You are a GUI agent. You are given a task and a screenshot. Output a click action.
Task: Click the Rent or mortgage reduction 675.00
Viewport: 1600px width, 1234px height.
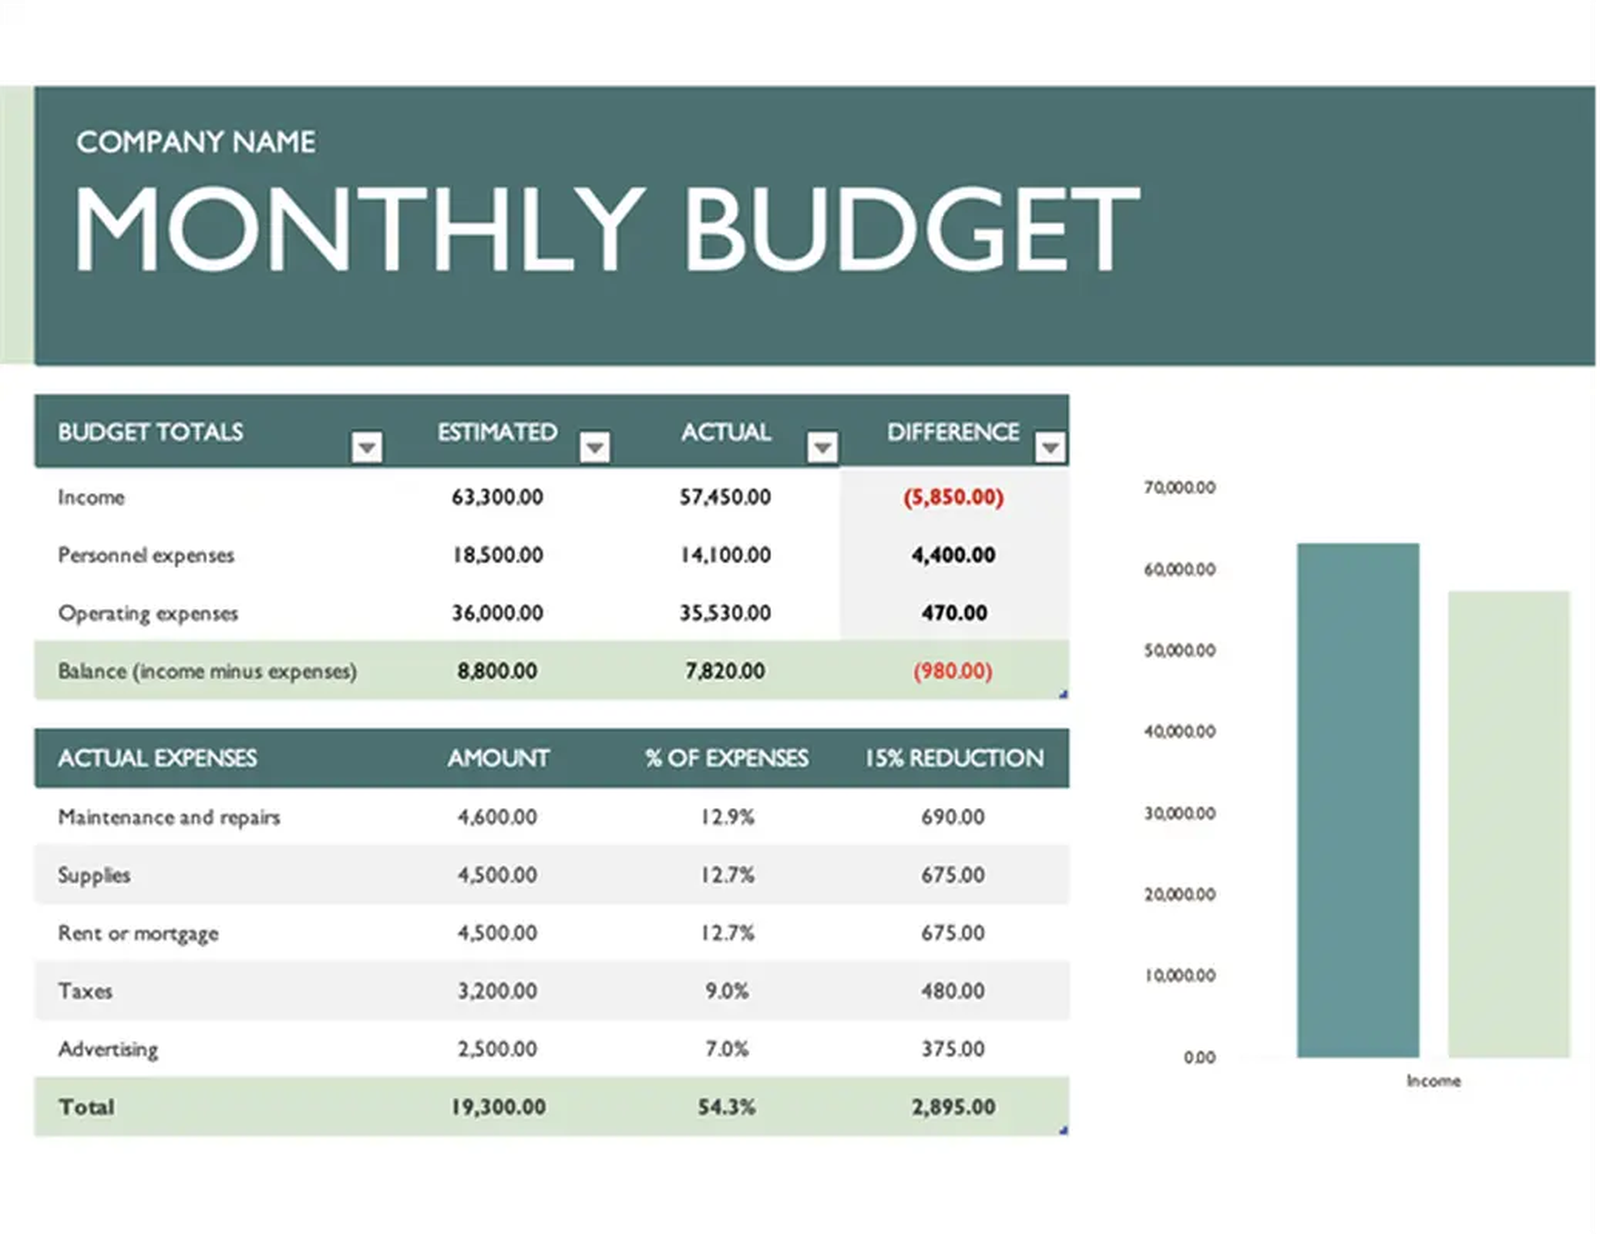(953, 933)
